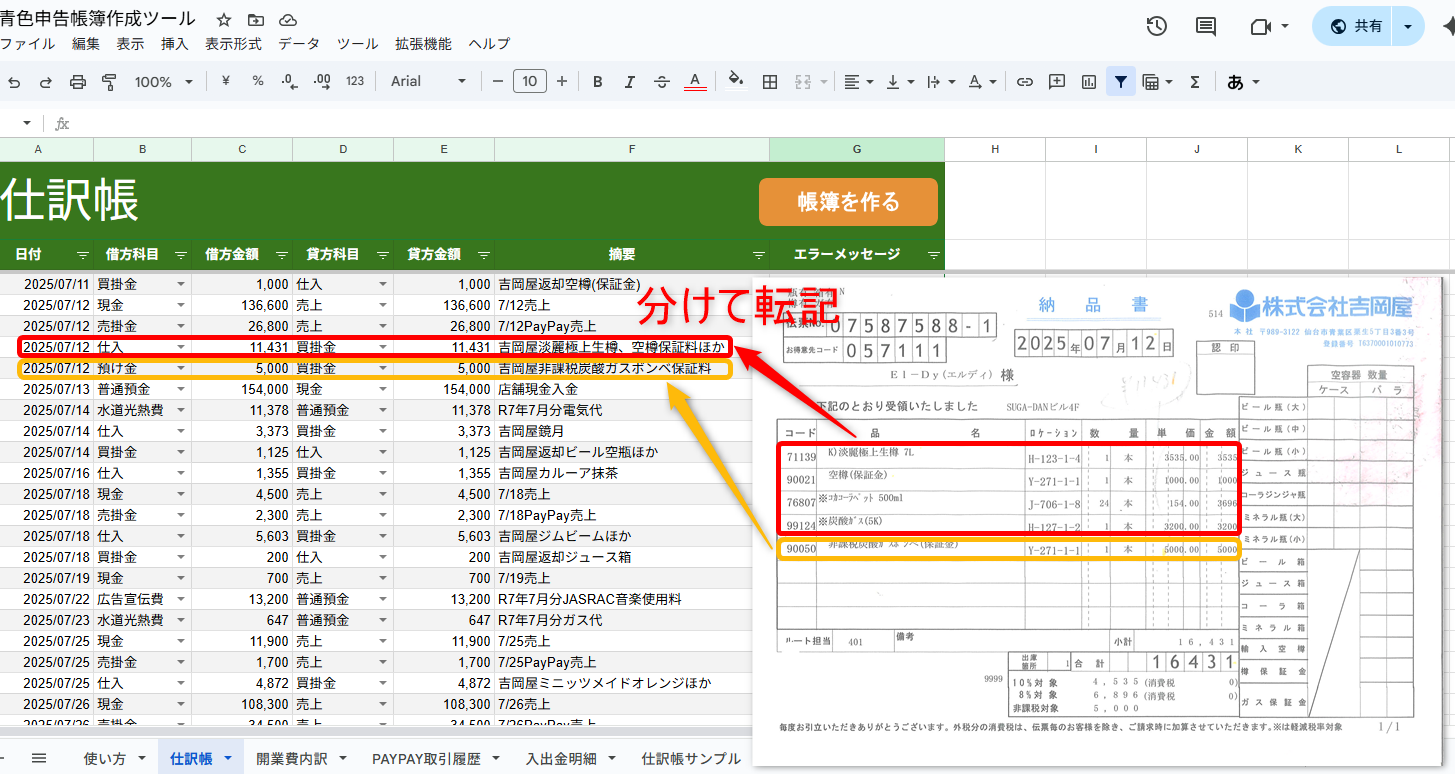Click the fill color icon

point(734,82)
